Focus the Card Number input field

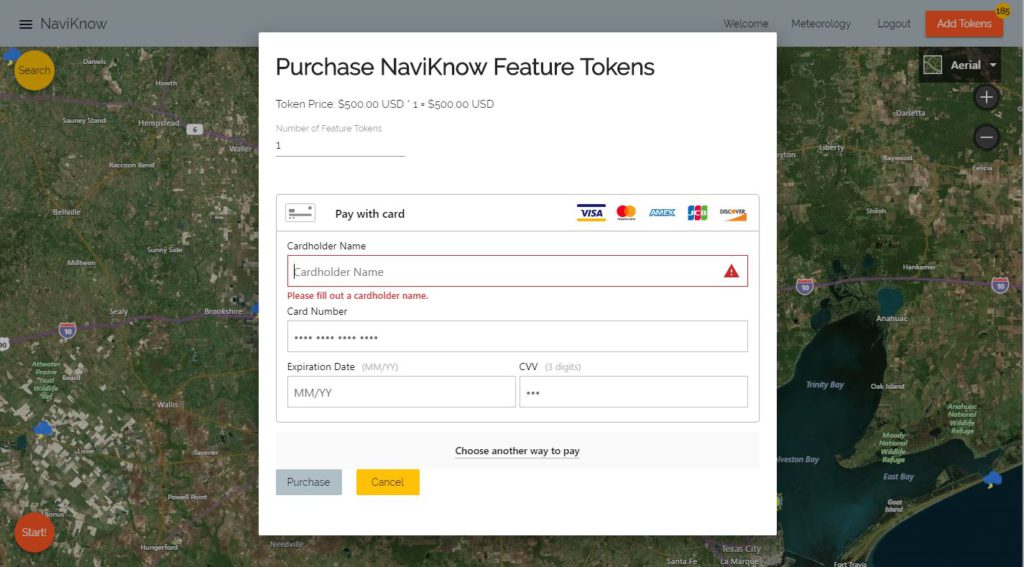517,336
